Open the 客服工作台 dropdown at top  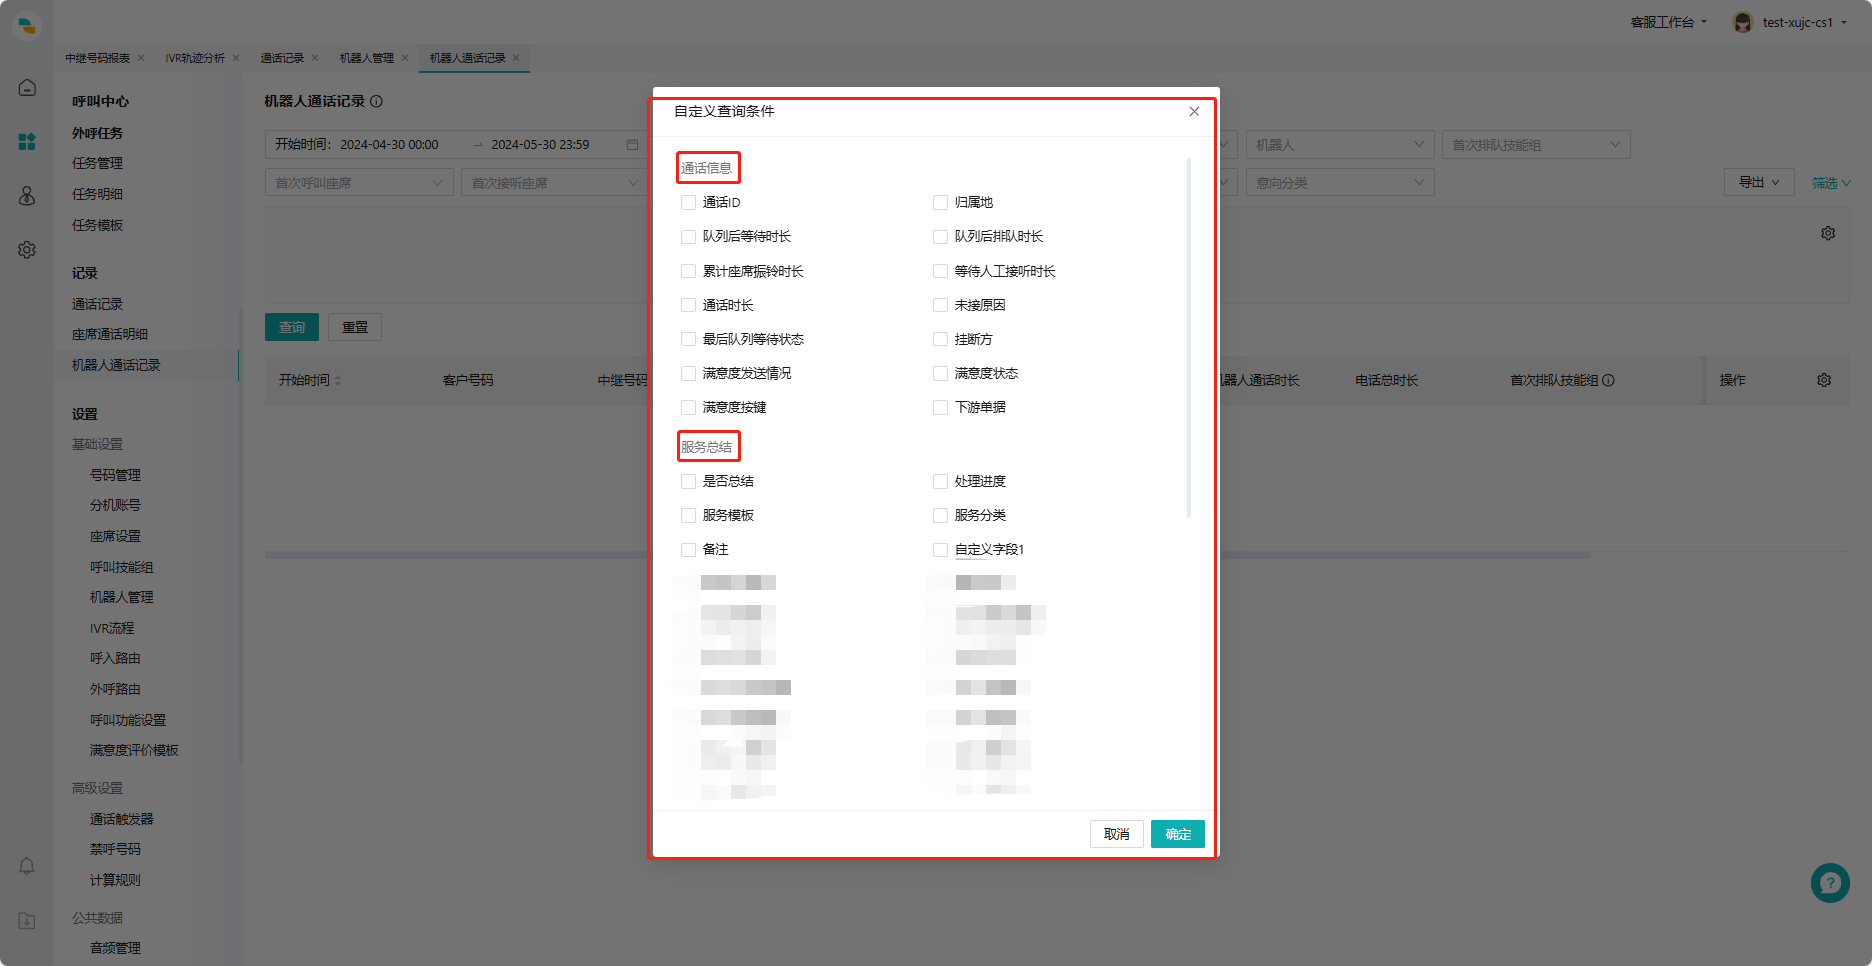pos(1669,22)
